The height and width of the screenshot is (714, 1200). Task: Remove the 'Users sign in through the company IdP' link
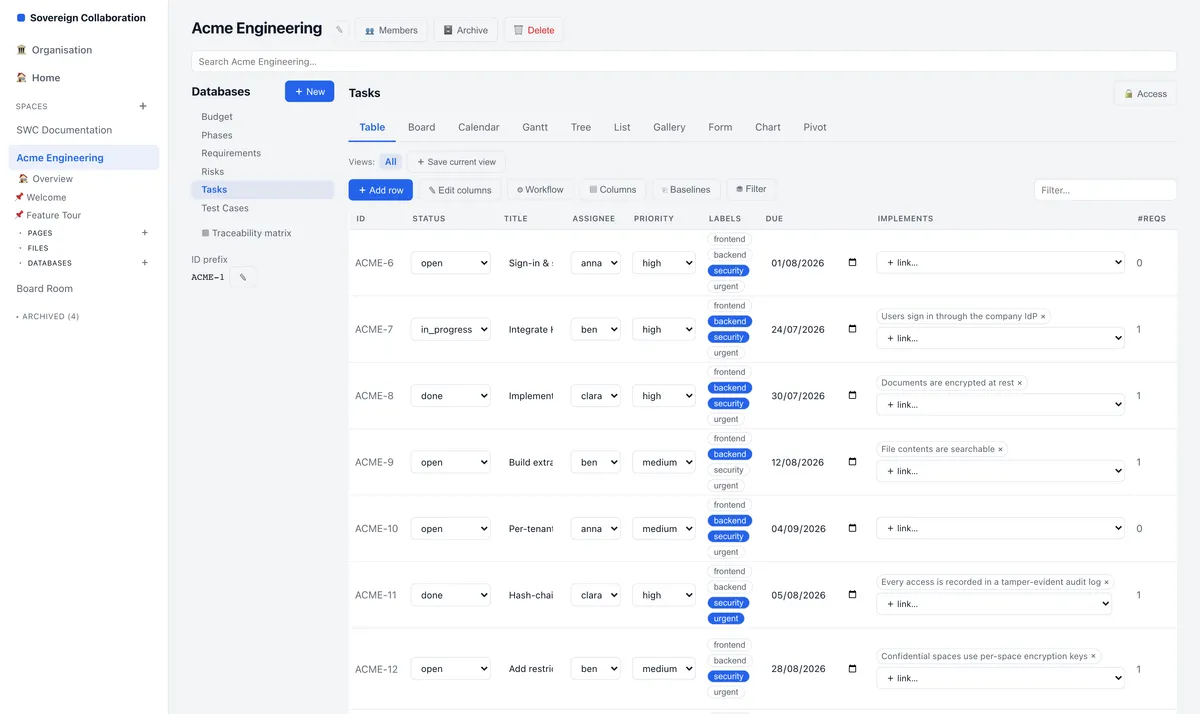(x=1043, y=316)
